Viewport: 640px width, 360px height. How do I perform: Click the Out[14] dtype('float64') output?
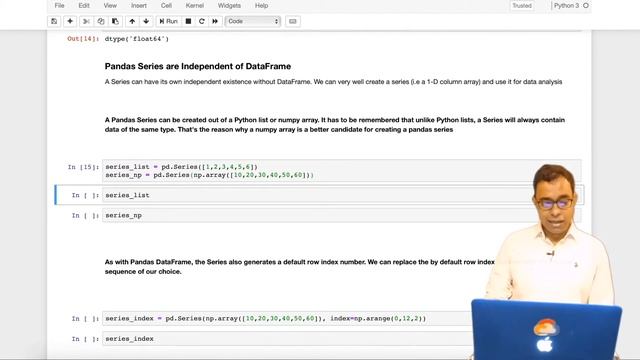click(x=137, y=39)
